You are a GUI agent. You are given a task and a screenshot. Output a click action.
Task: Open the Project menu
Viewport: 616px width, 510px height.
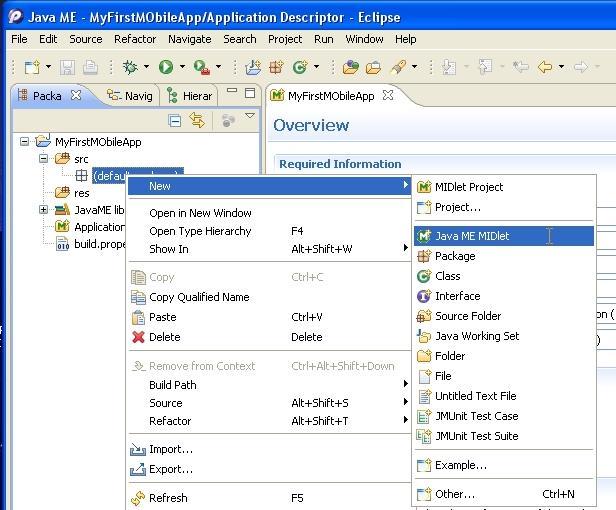[285, 39]
